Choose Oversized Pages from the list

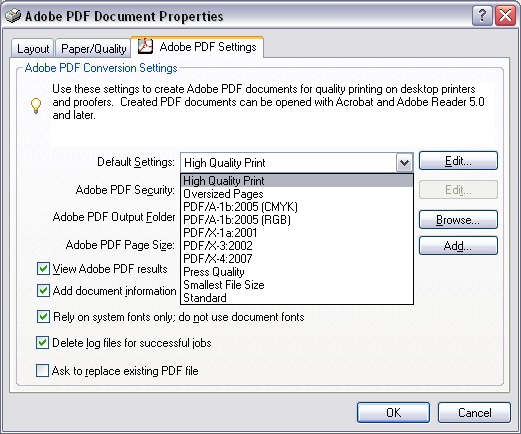(297, 194)
